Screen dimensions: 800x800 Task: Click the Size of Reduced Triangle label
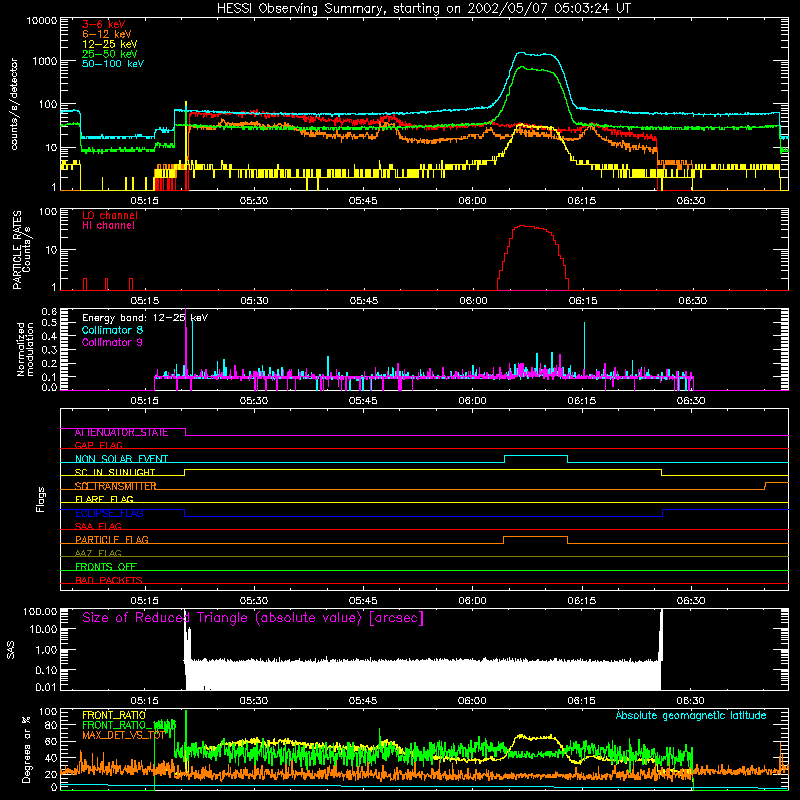coord(253,618)
